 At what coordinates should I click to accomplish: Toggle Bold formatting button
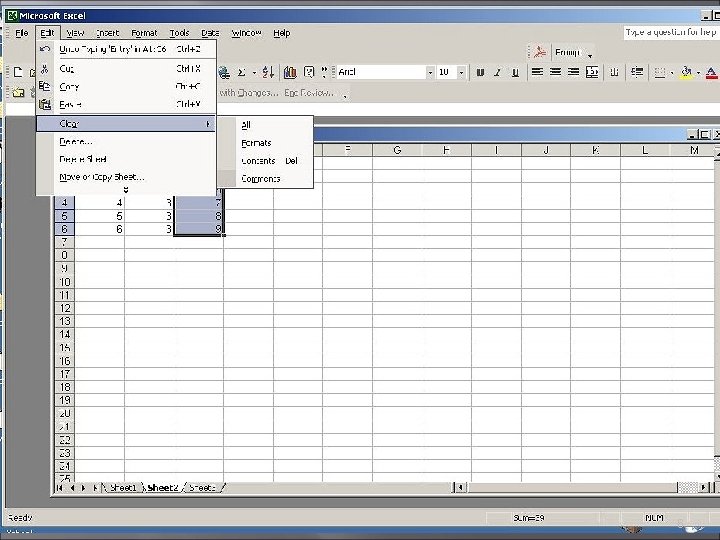[x=480, y=73]
